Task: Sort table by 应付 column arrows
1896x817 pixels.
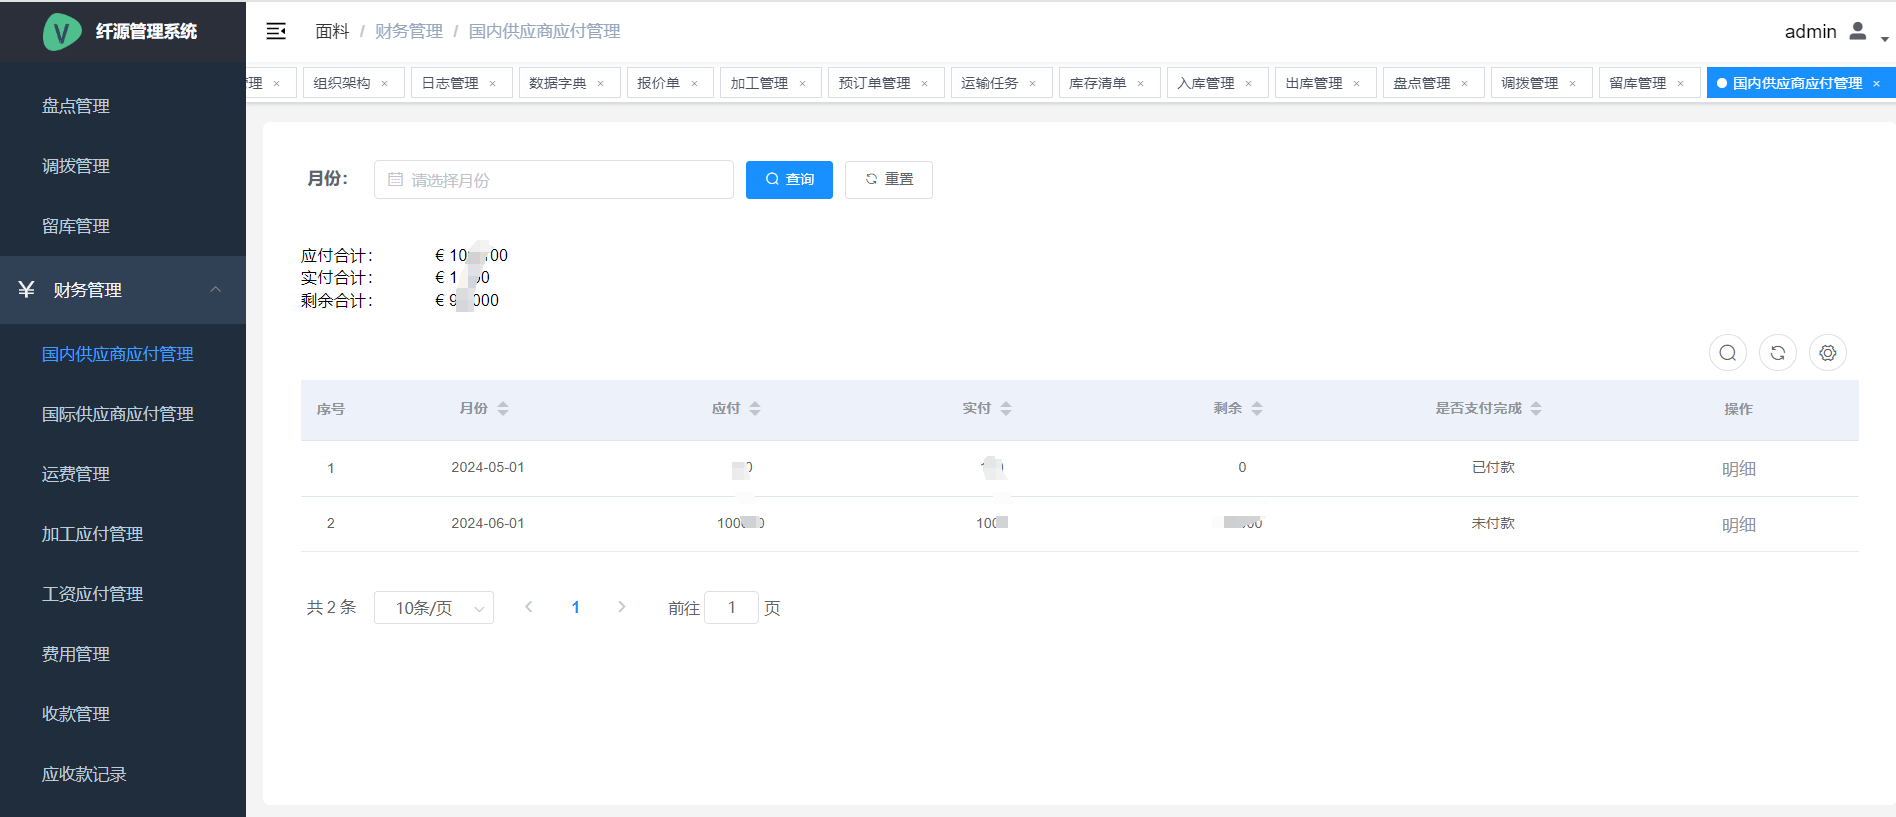Action: [755, 408]
